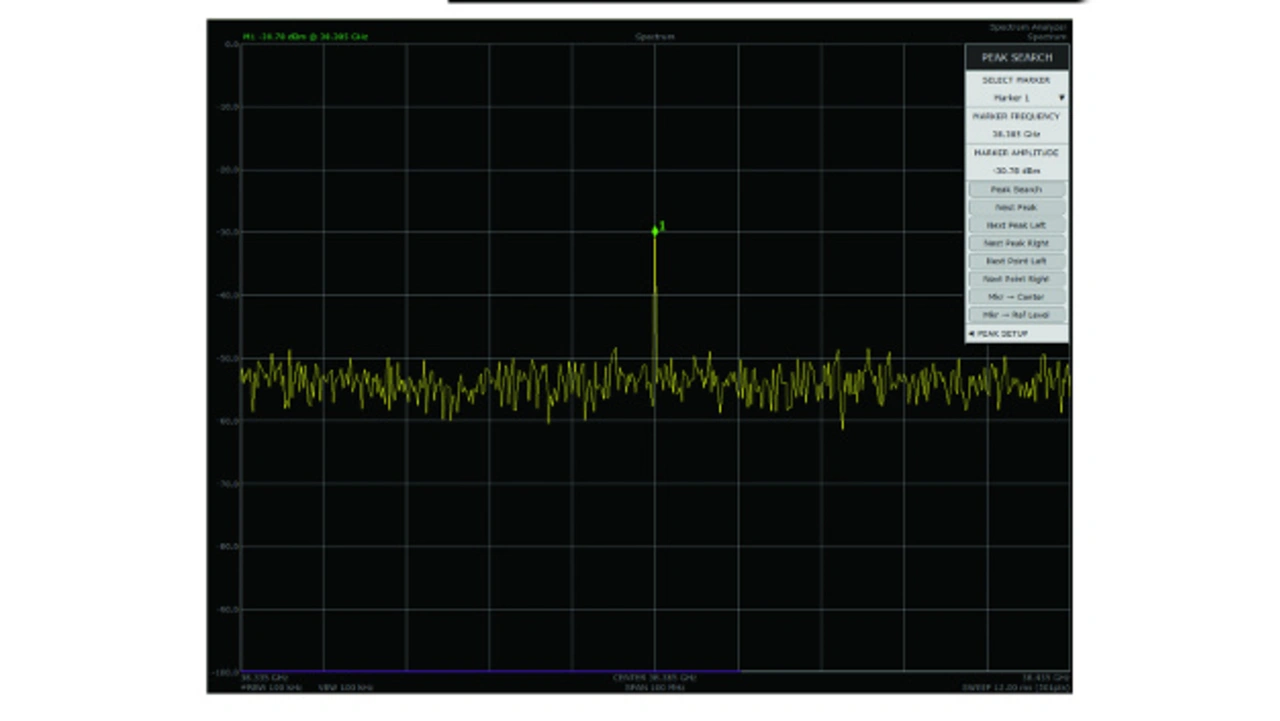Apply Mkr → Ref Level
This screenshot has width=1280, height=721.
click(1016, 315)
